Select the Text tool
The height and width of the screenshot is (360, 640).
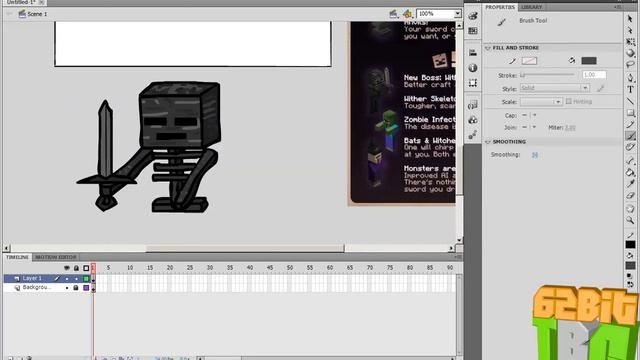click(x=630, y=89)
